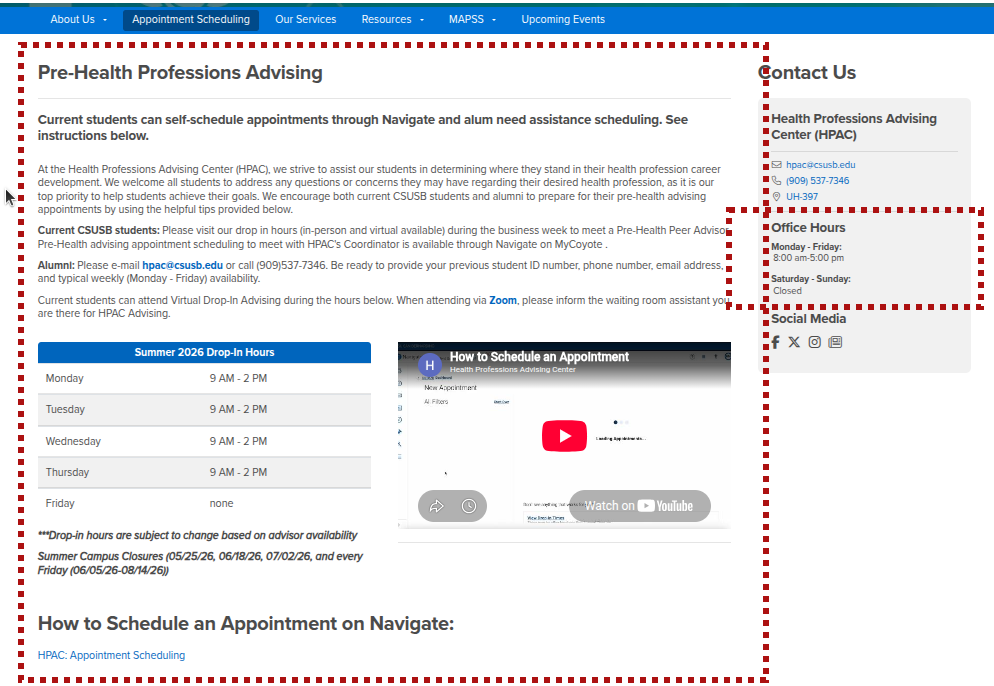Click the envelope icon beside hpac@csusb.edu
Screen dimensions: 994x686
click(777, 165)
